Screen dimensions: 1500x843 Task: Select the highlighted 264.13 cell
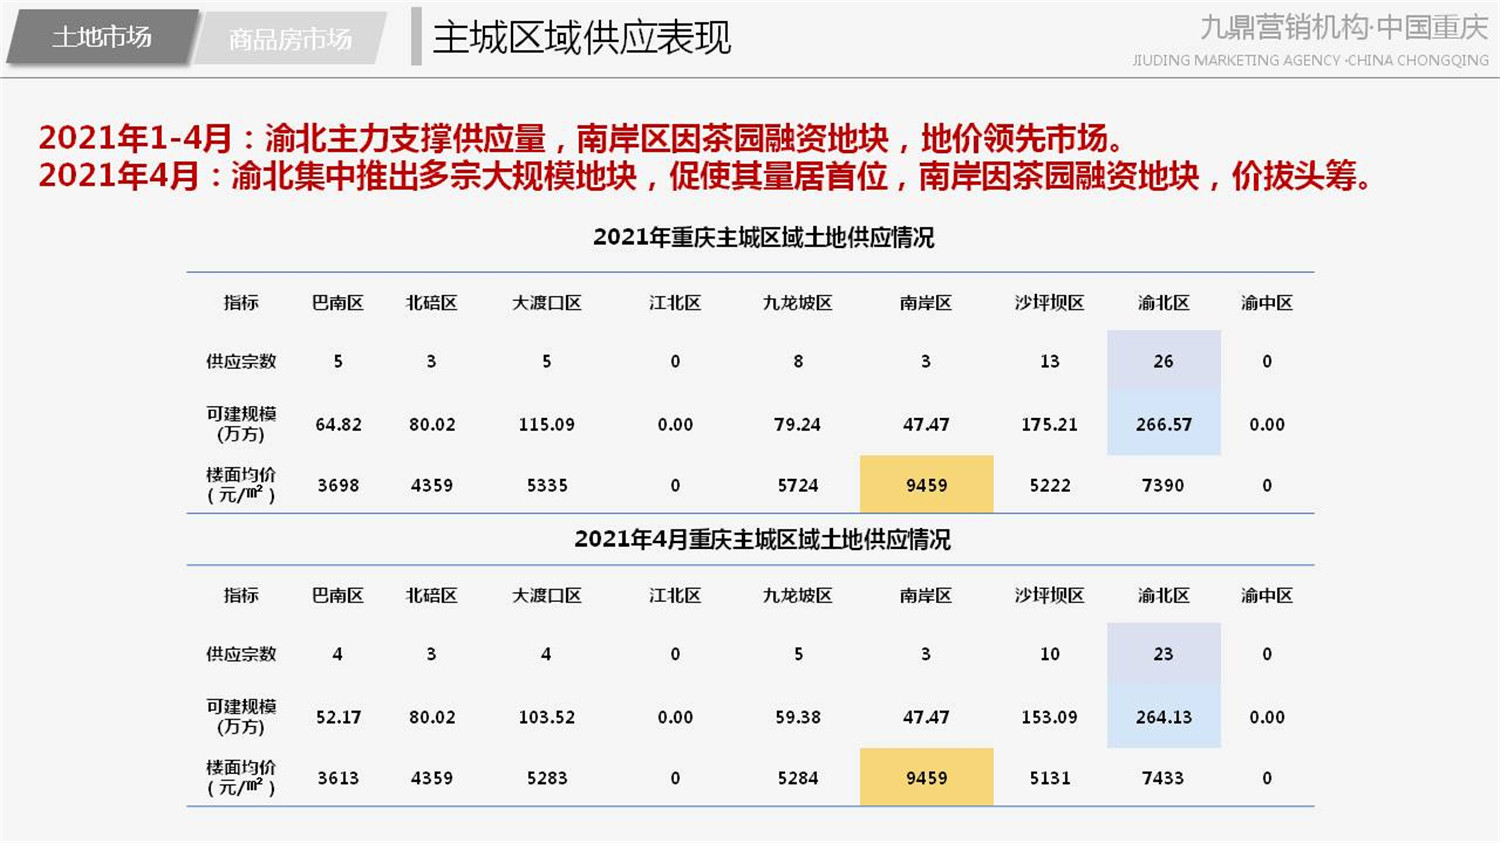[1163, 717]
